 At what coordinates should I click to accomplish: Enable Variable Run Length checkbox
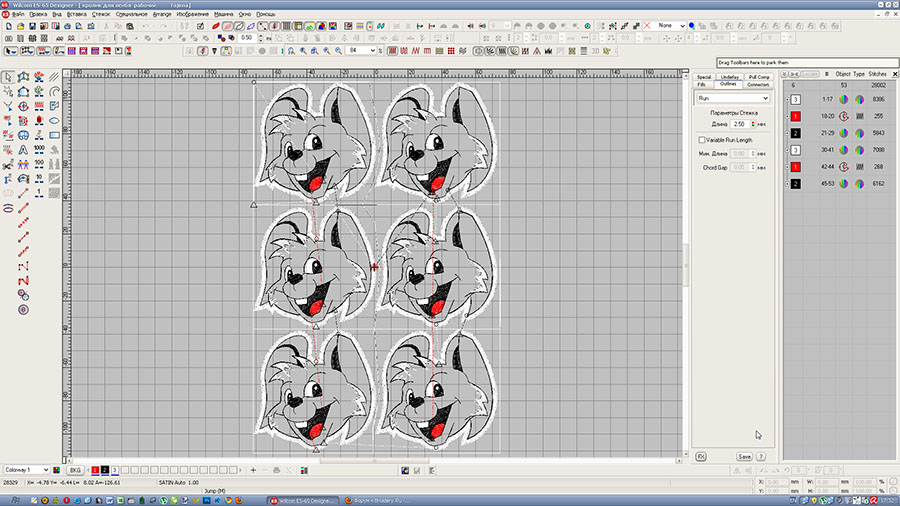[x=701, y=140]
